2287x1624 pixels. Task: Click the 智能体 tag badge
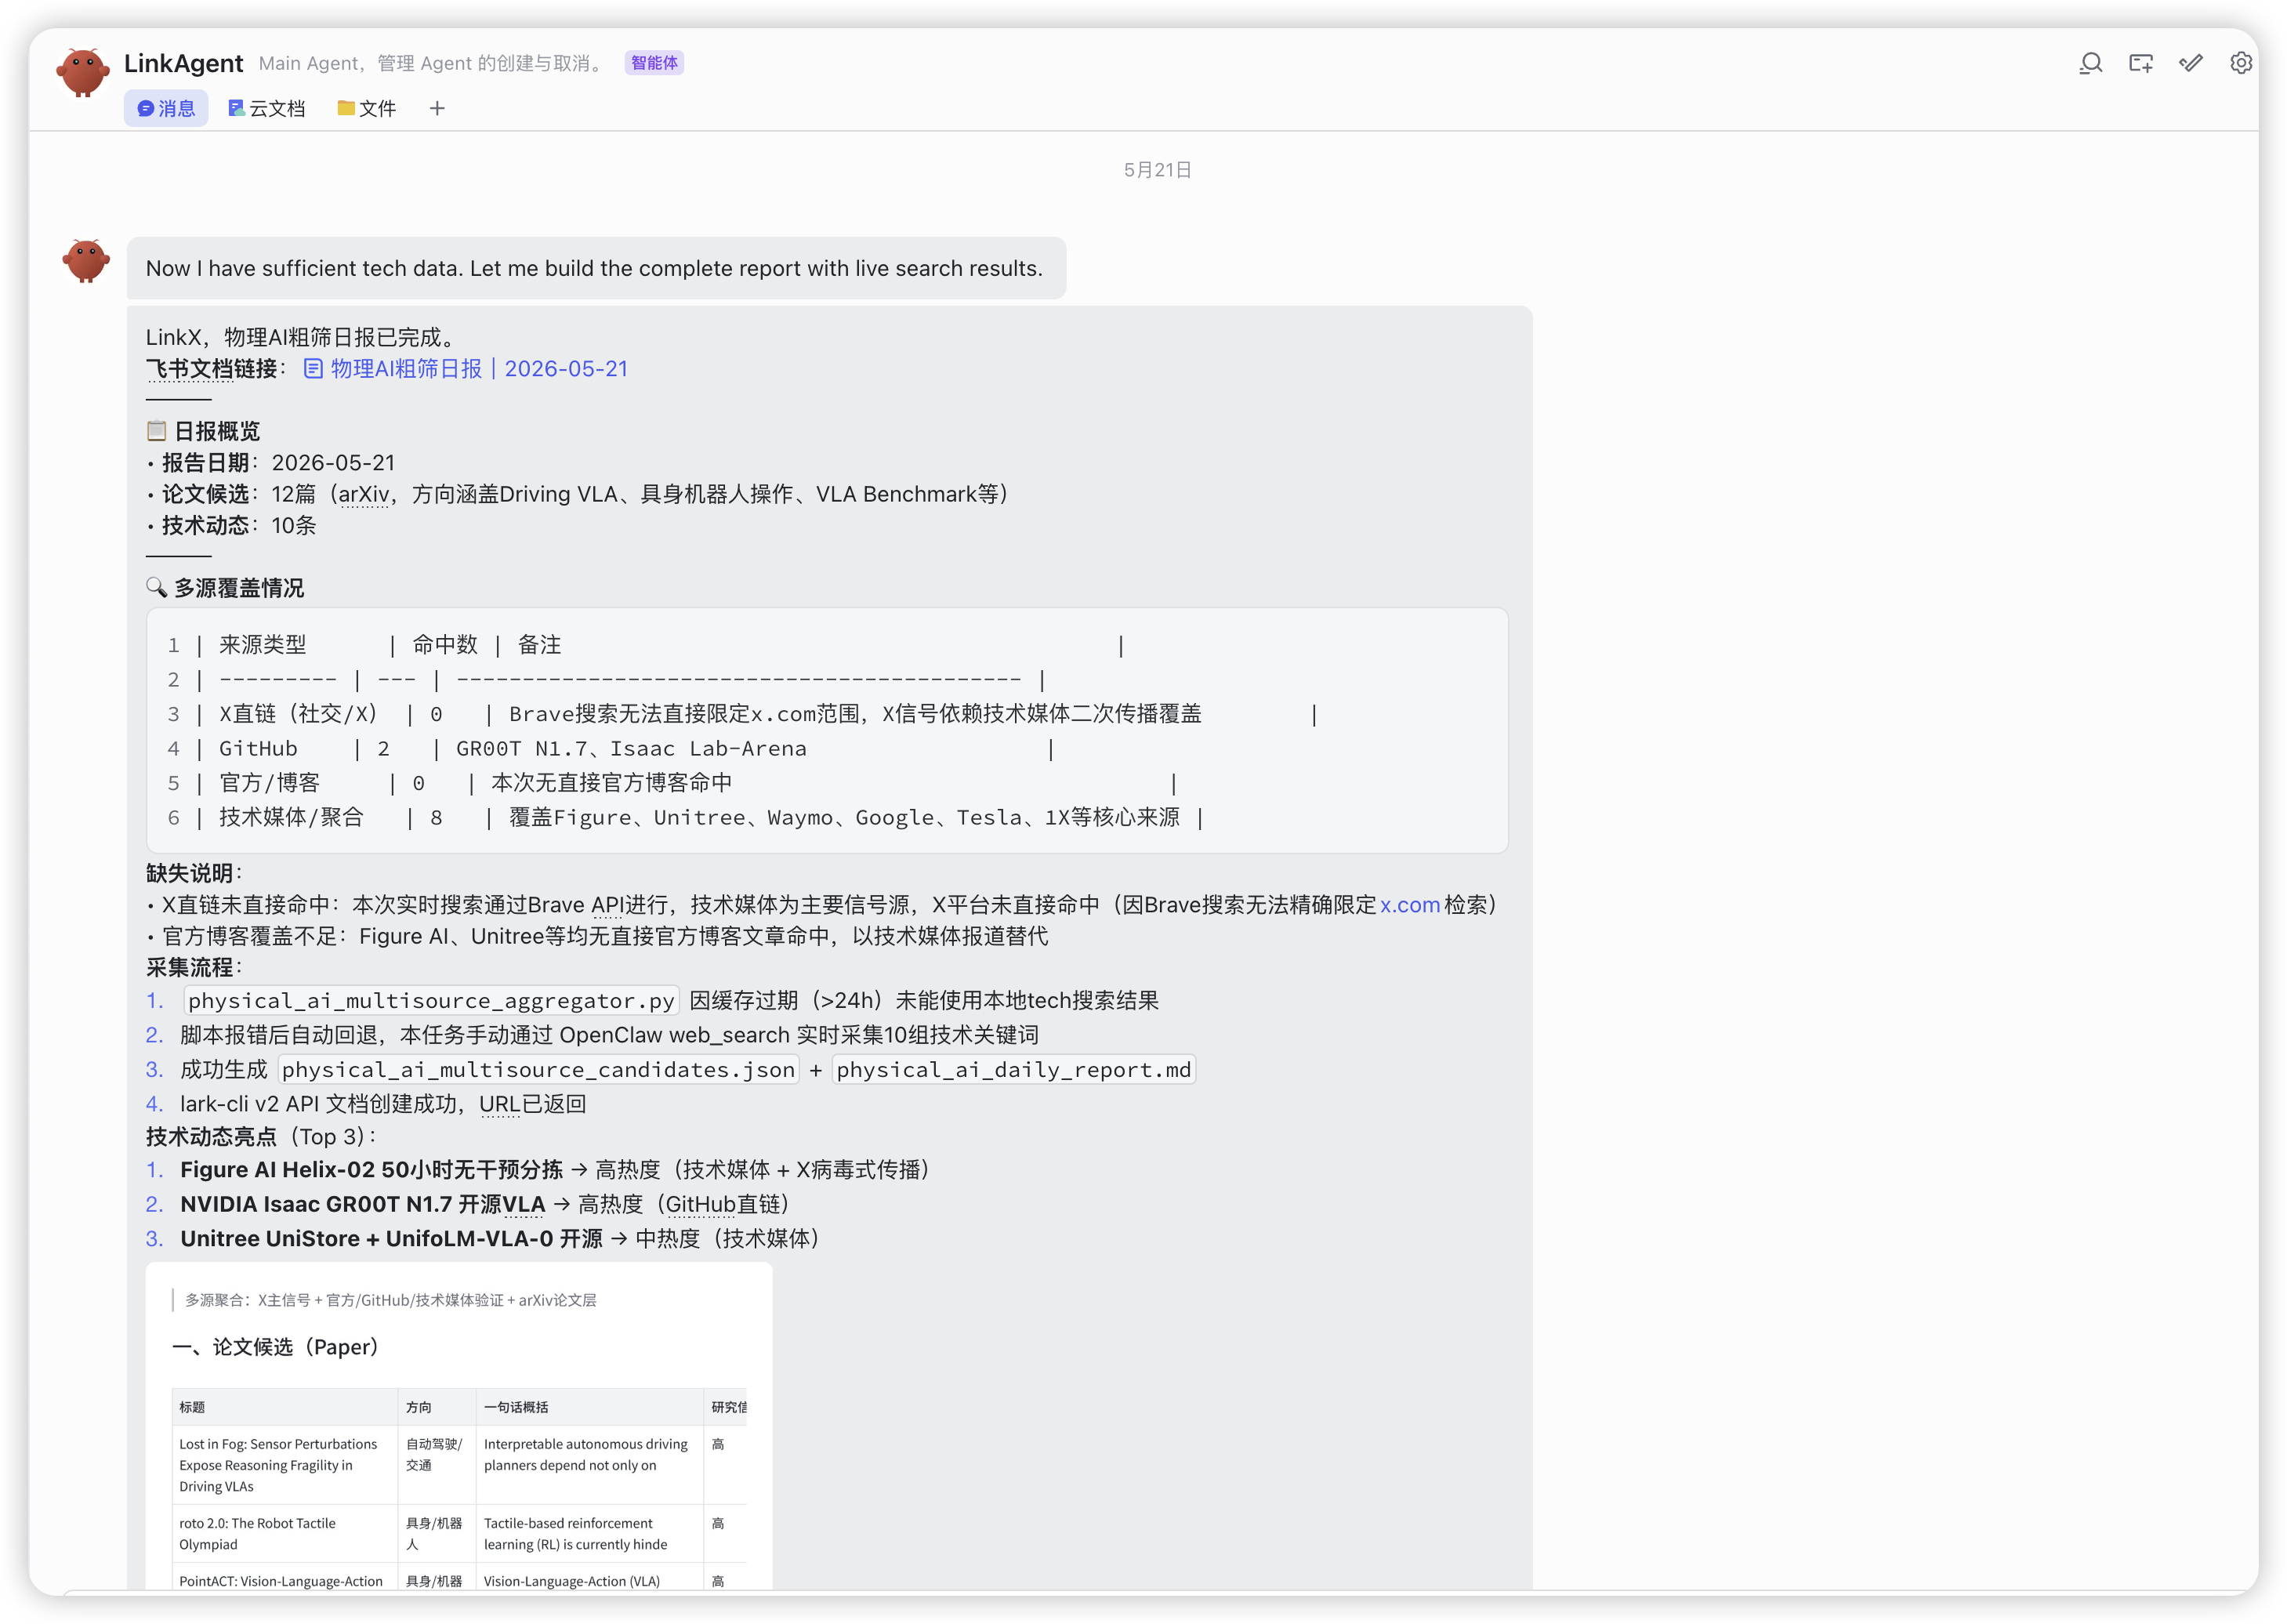tap(654, 63)
